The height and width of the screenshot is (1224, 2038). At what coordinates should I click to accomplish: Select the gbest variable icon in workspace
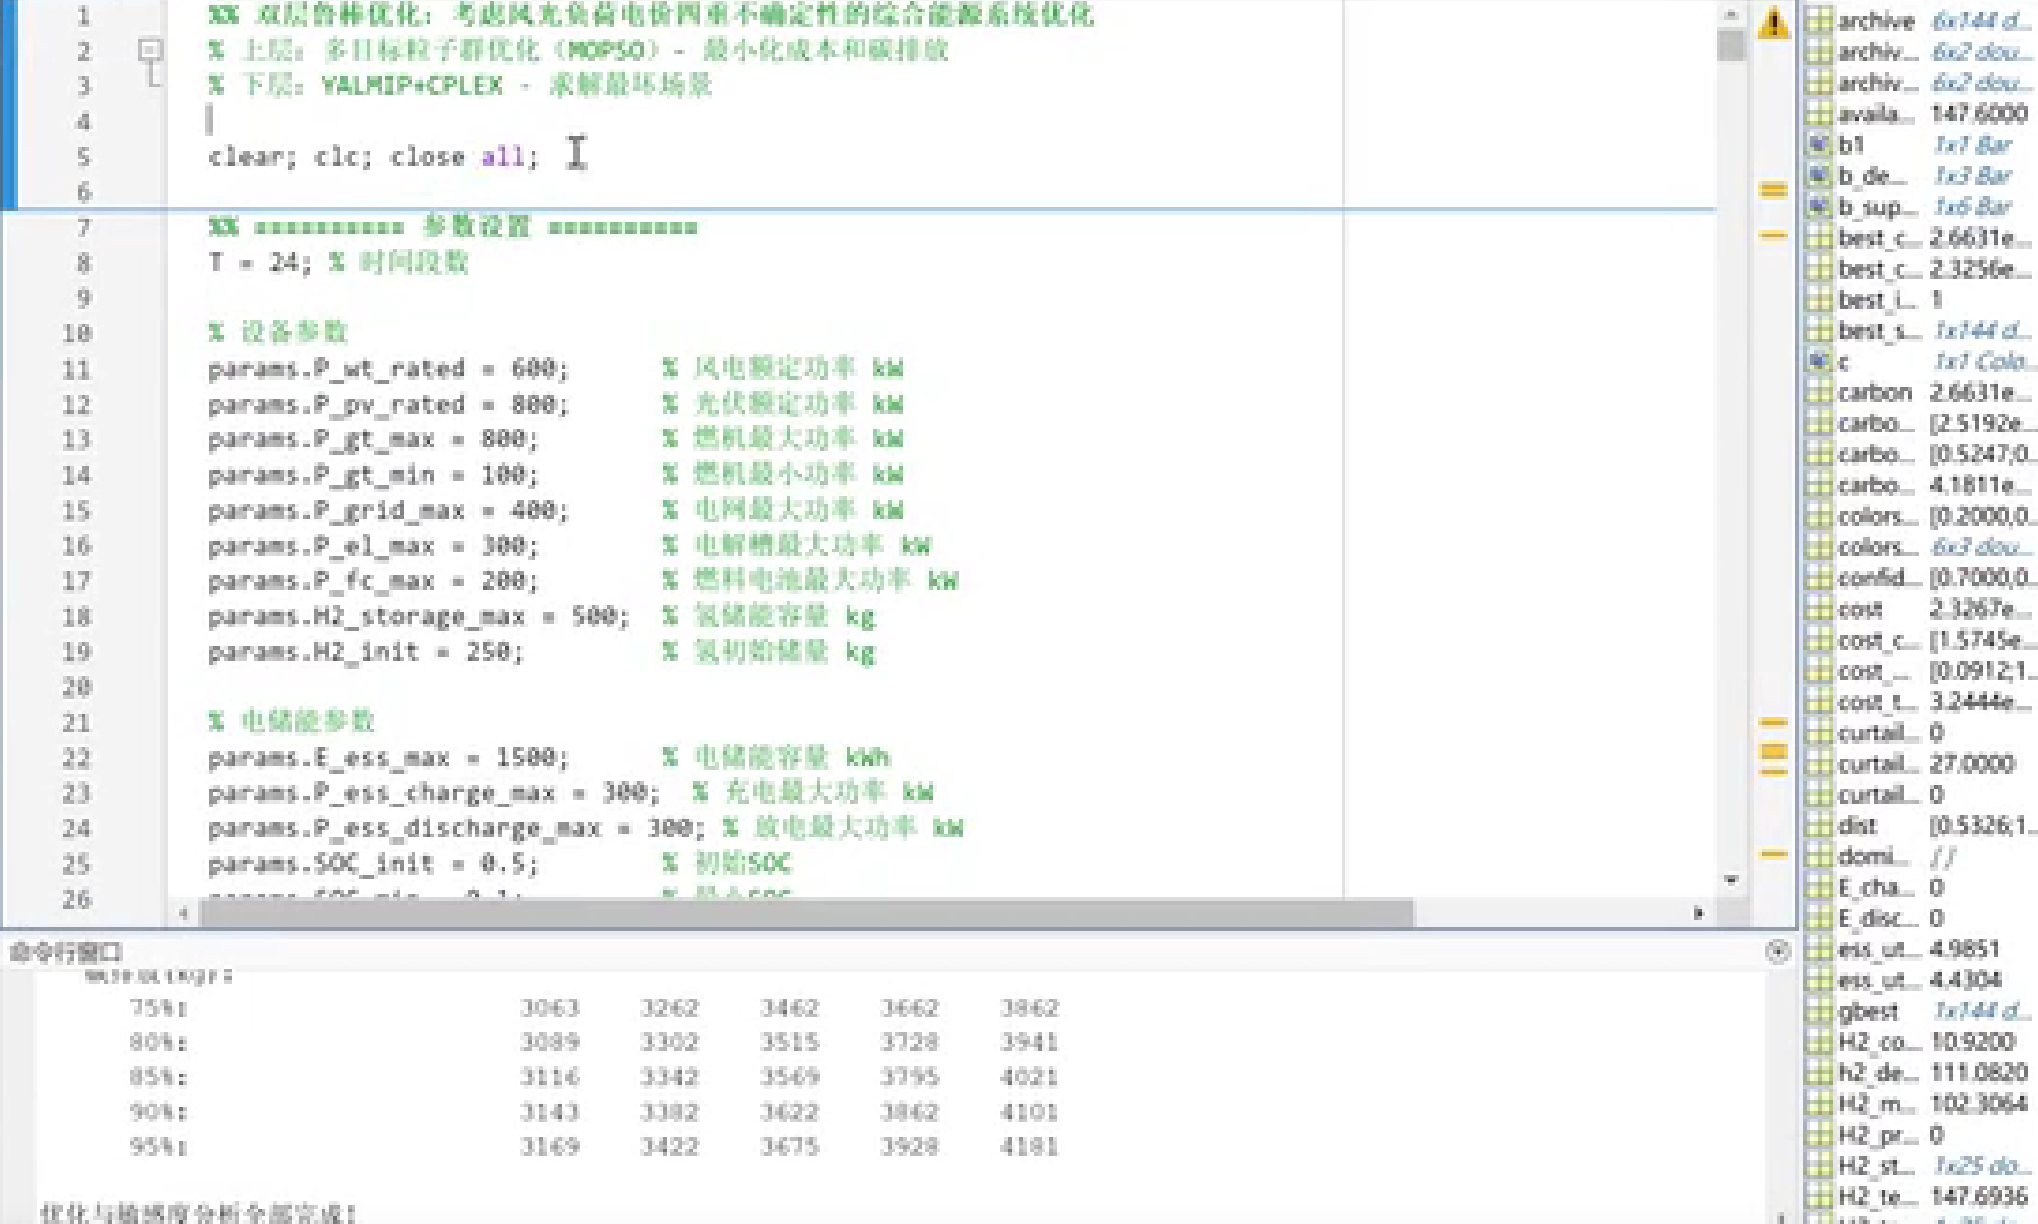point(1819,1011)
